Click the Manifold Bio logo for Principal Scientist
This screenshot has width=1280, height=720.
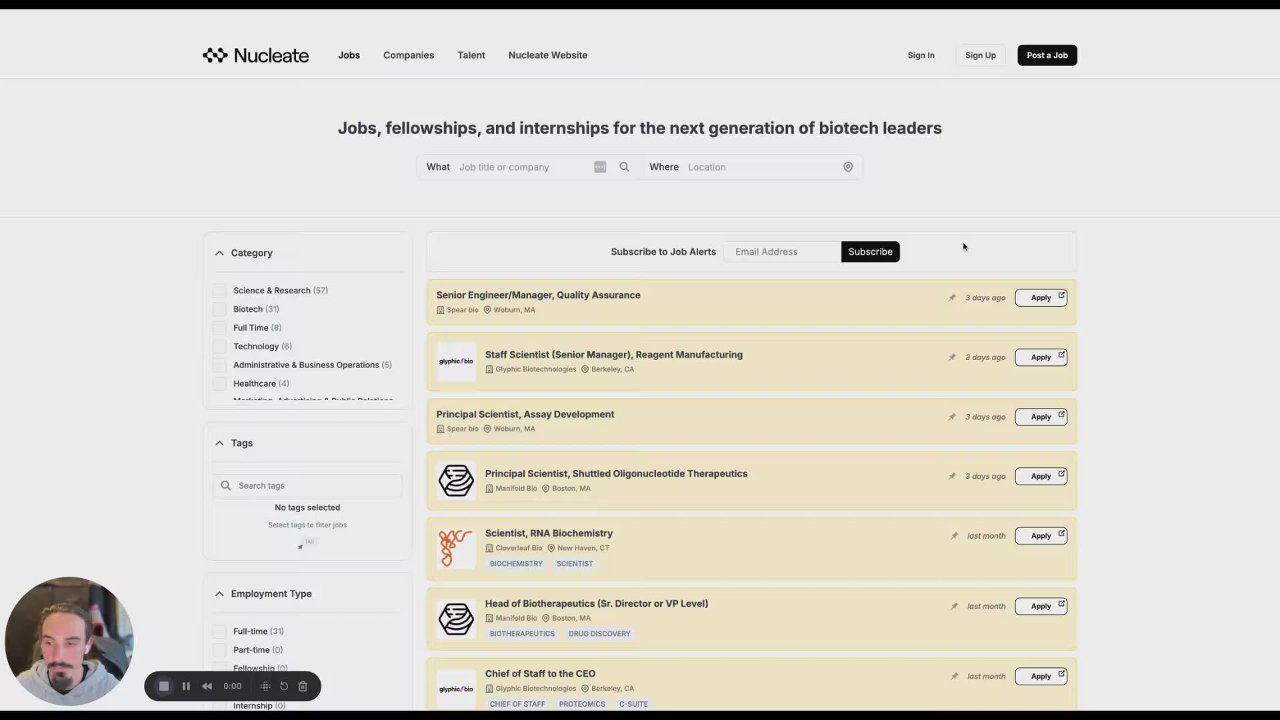point(456,481)
